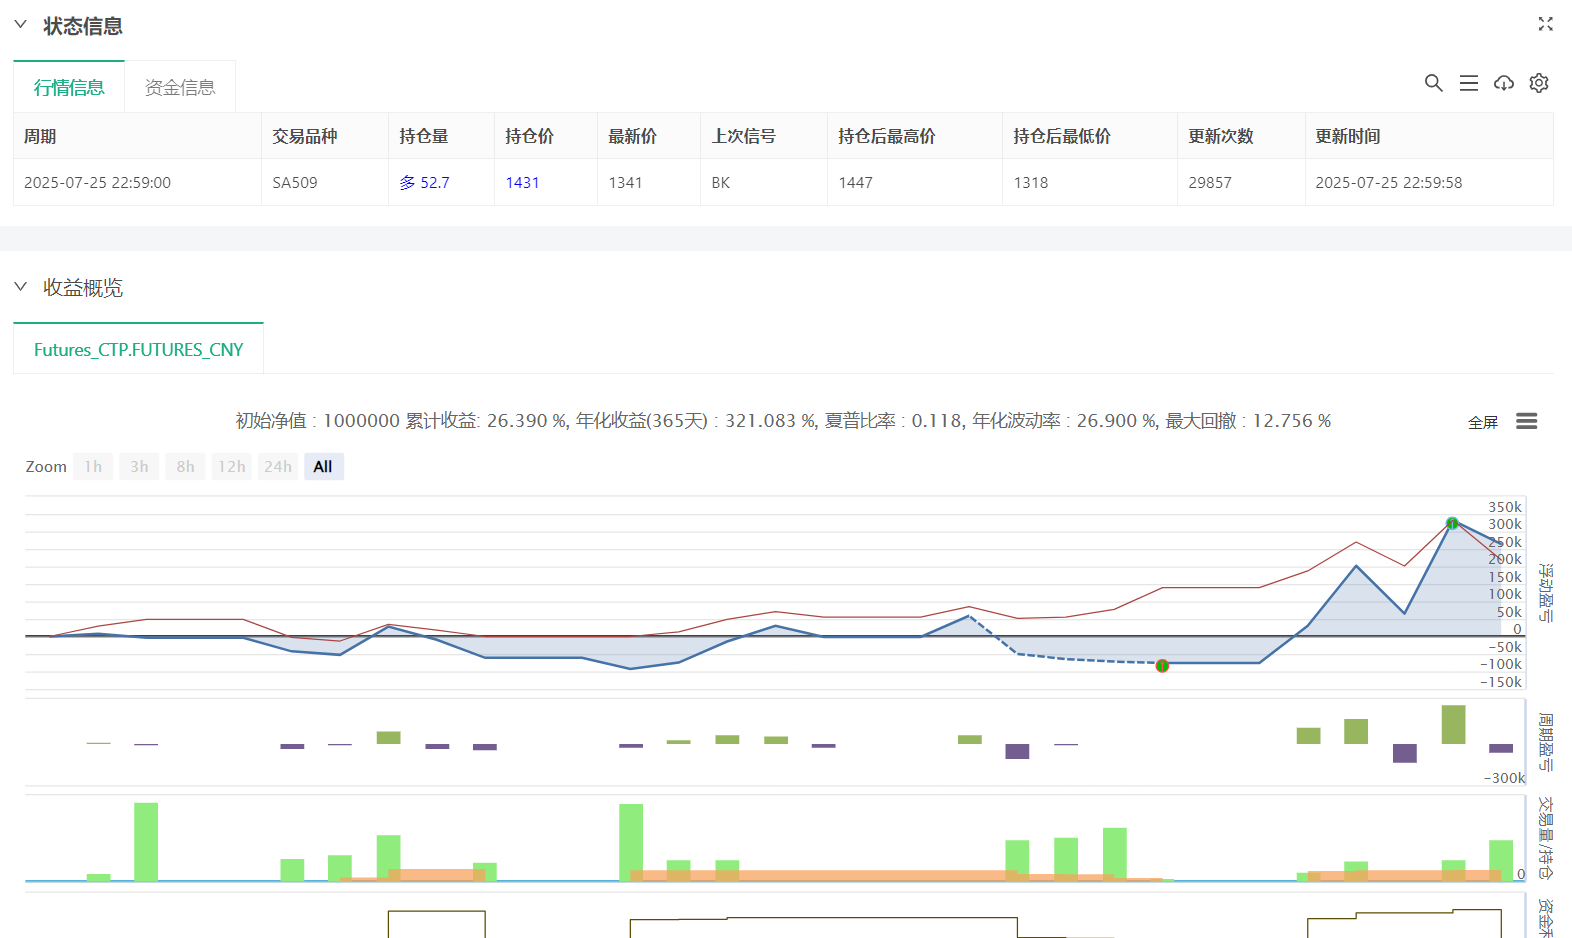The height and width of the screenshot is (938, 1572).
Task: Click the 1318 lowest price cell
Action: point(1090,182)
